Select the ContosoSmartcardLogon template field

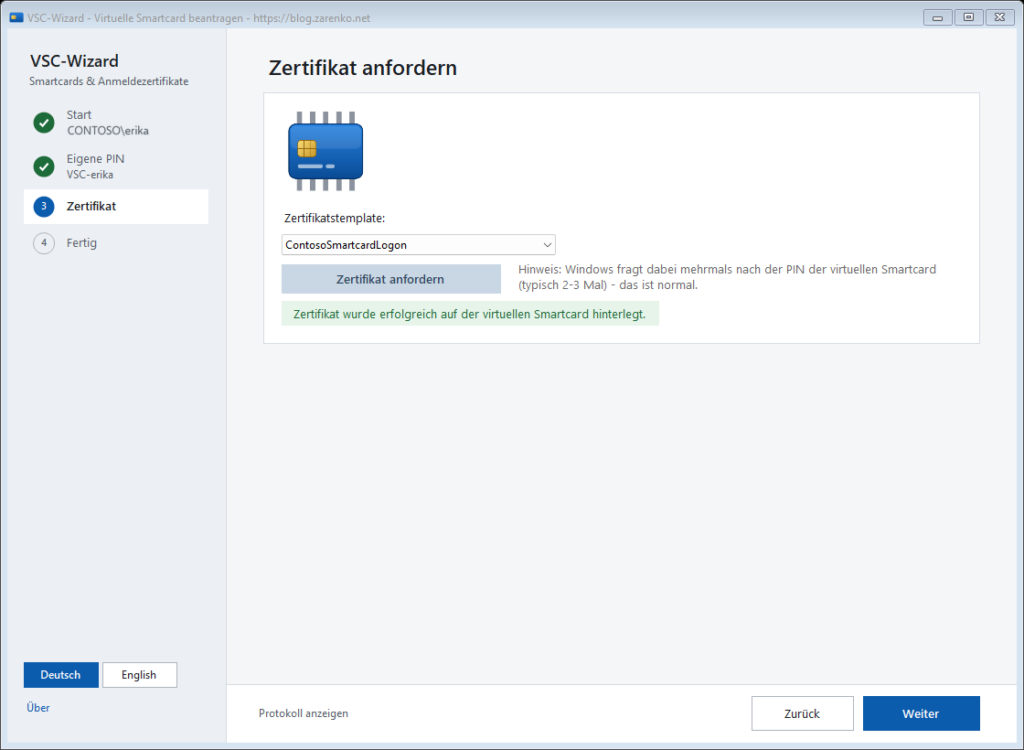[419, 245]
